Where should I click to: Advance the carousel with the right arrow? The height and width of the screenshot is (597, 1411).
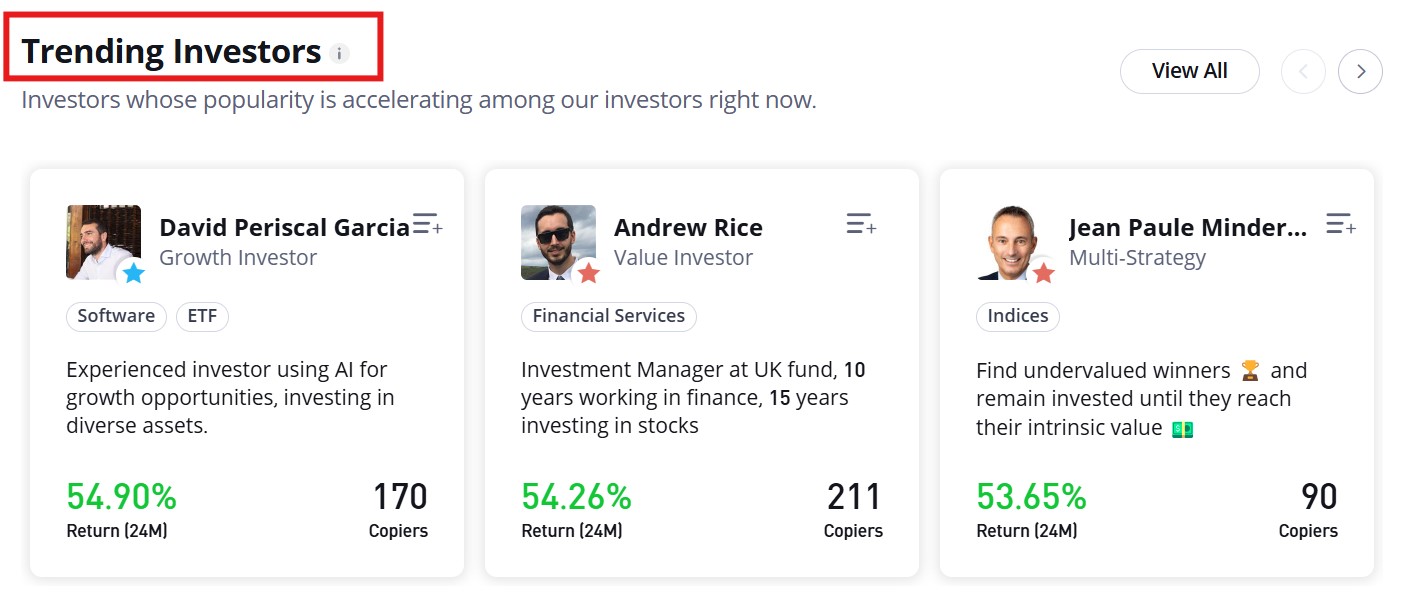click(1360, 71)
